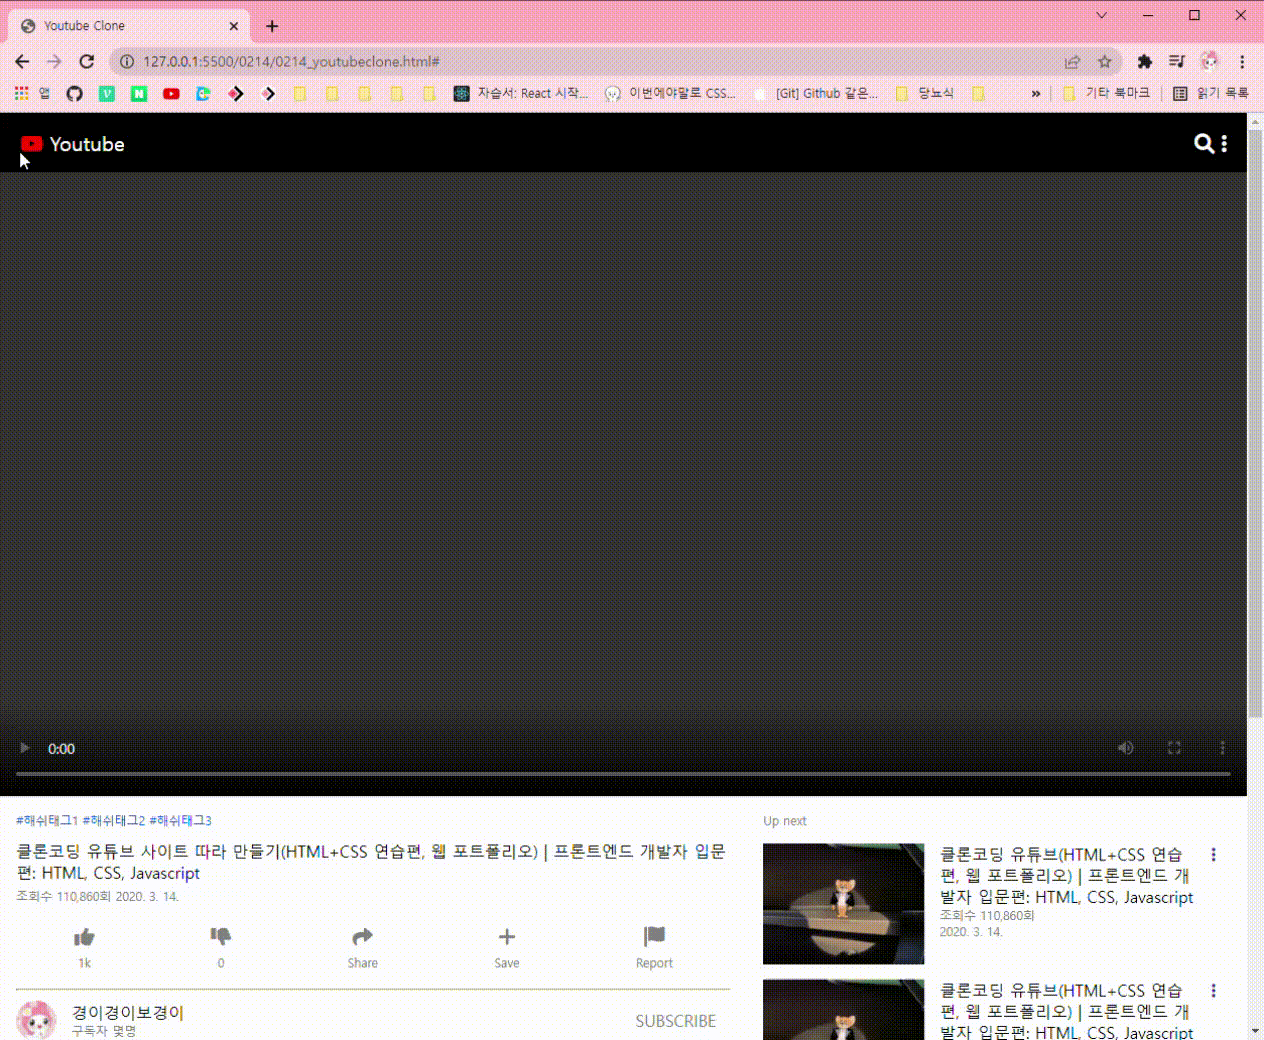
Task: Close the Youtube Clone tab
Action: coord(234,26)
